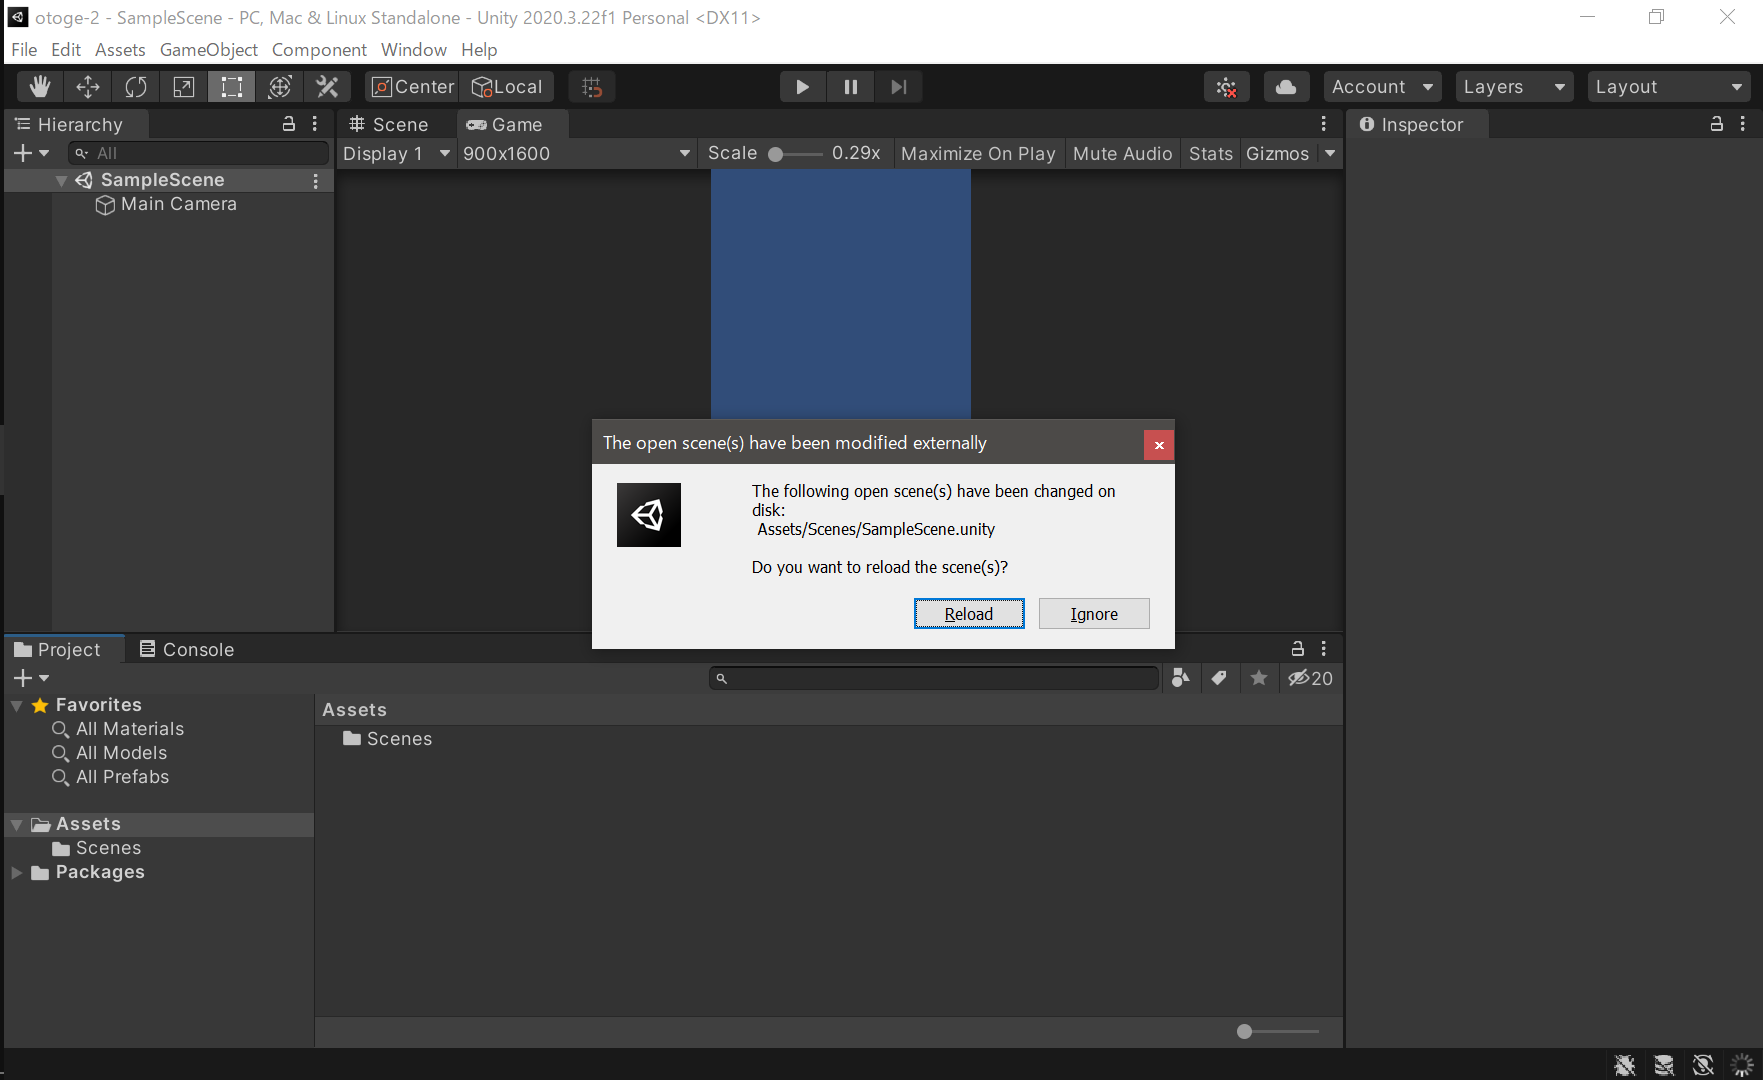
Task: Select the Hand tool
Action: coord(40,87)
